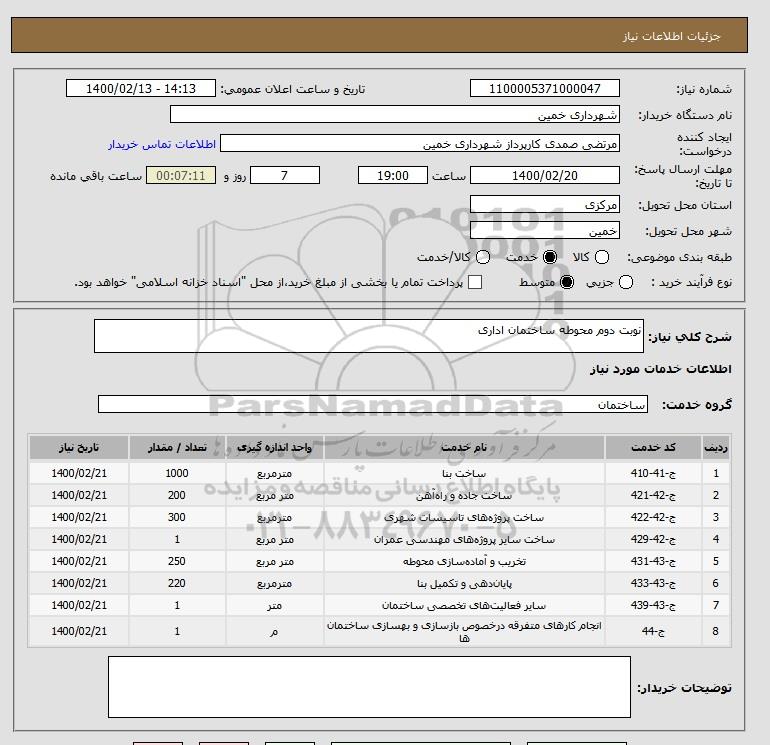
Task: Click the واحد اندازه گیری column header
Action: tap(275, 447)
